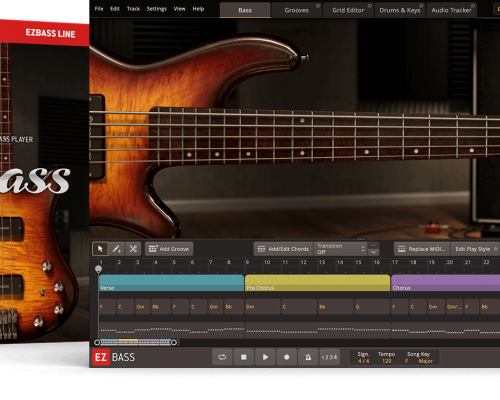Viewport: 500px width, 400px height.
Task: Open the Transition dropdown
Action: pos(340,249)
